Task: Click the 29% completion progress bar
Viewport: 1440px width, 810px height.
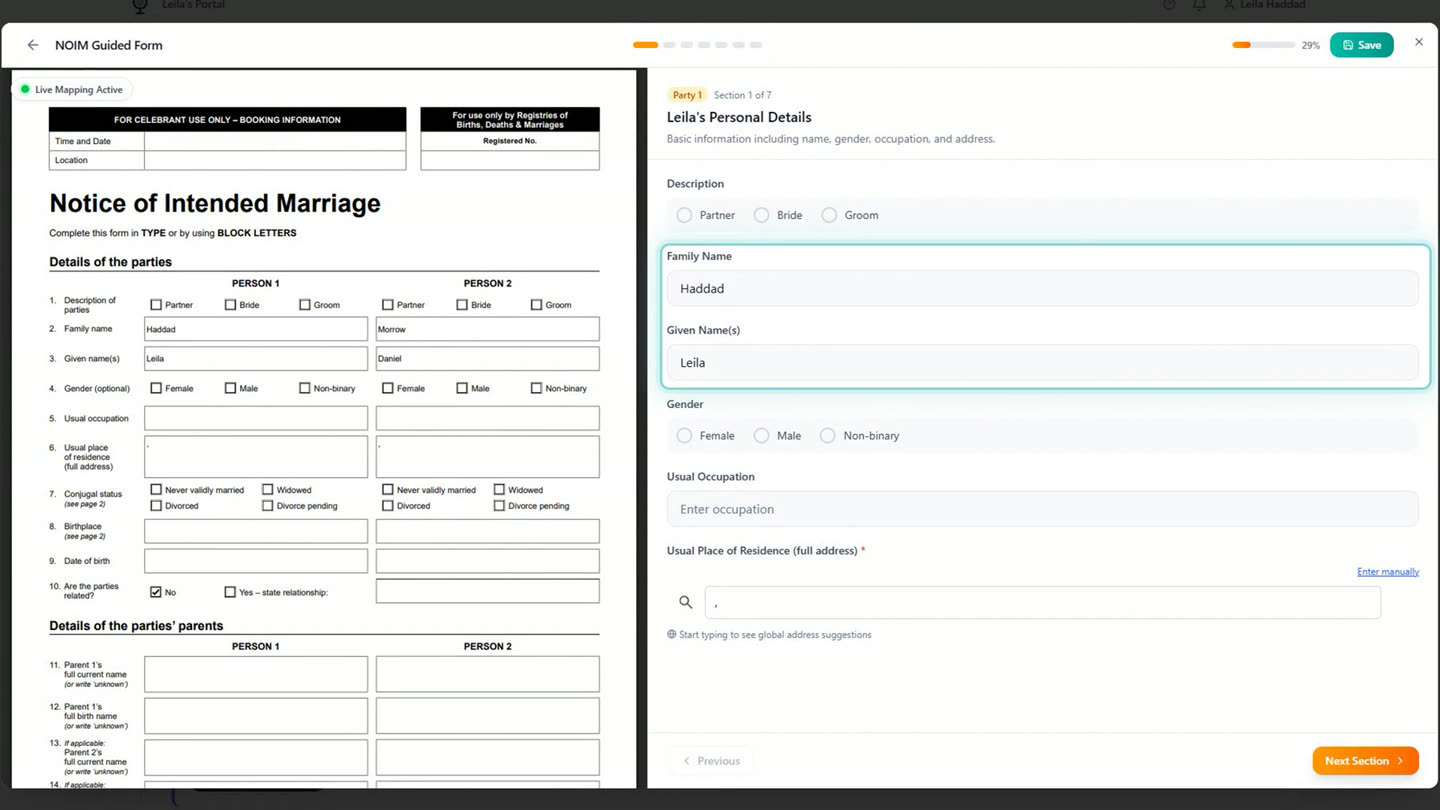Action: 1263,45
